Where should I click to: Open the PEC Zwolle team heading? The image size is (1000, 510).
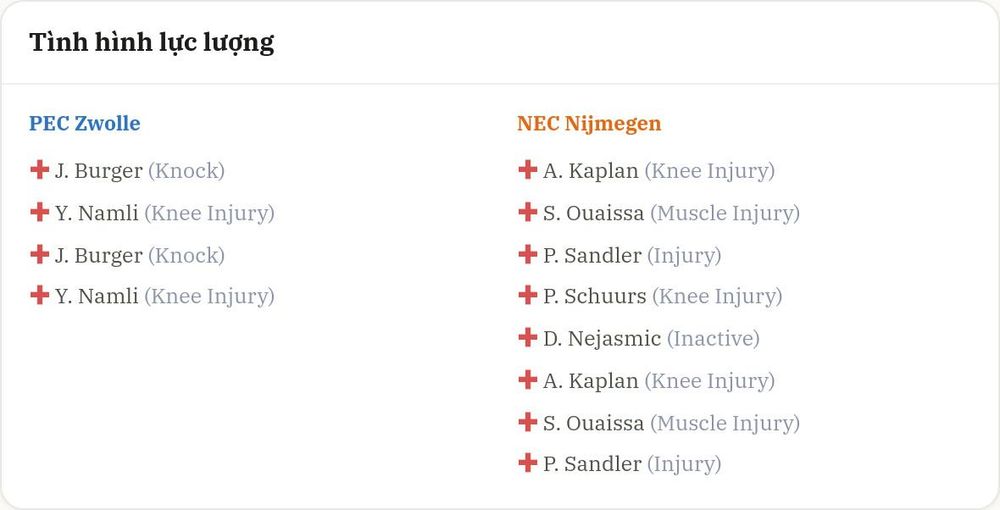(85, 123)
